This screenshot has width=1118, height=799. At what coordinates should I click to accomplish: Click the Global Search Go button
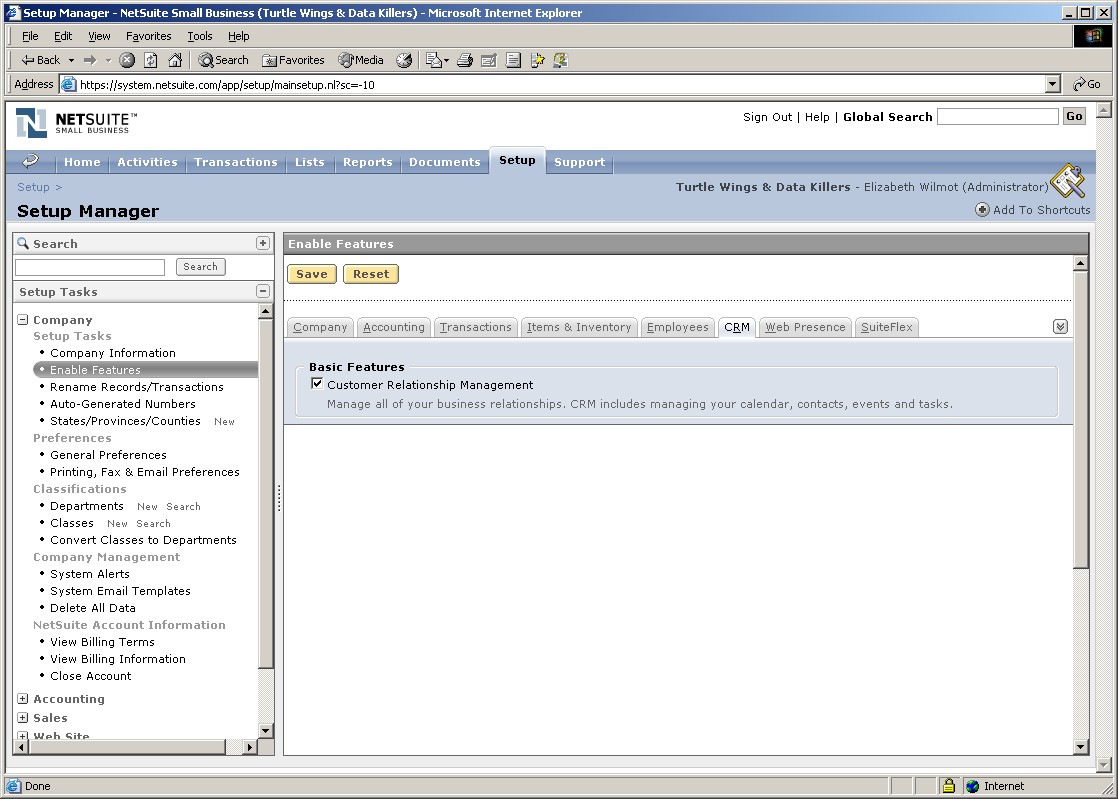pyautogui.click(x=1074, y=116)
